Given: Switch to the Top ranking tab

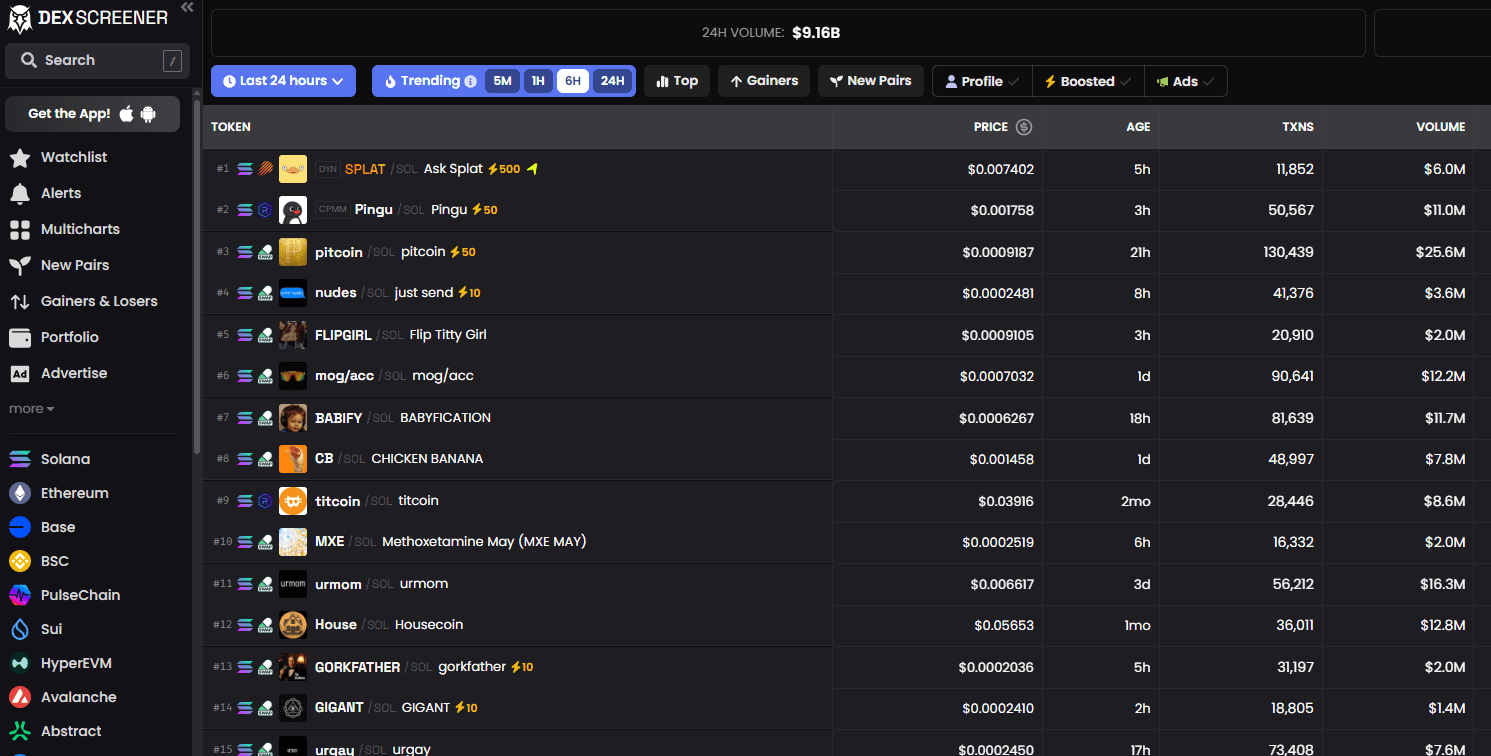Looking at the screenshot, I should click(x=677, y=81).
